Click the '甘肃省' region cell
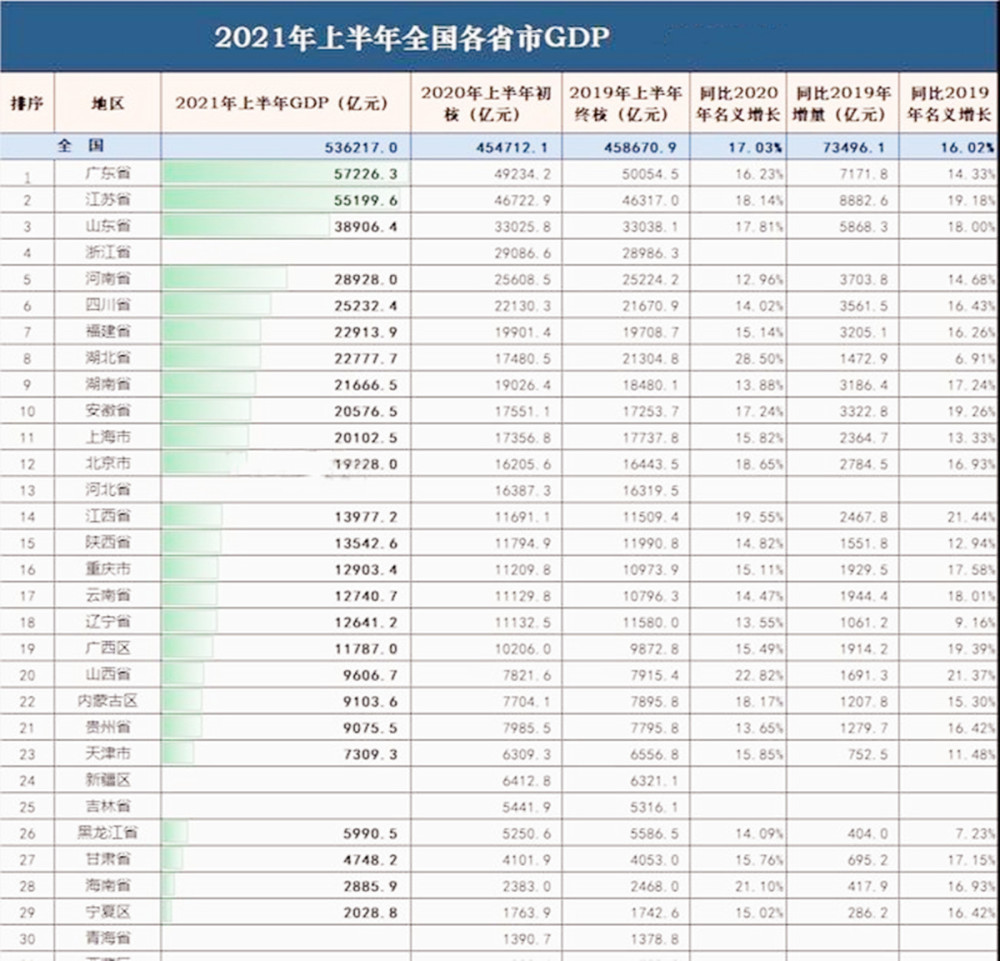The image size is (1000, 961). (x=108, y=859)
